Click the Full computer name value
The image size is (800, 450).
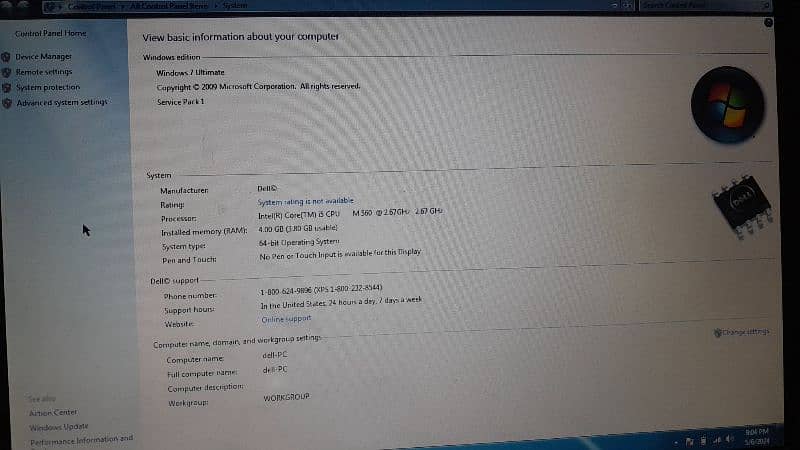point(275,369)
